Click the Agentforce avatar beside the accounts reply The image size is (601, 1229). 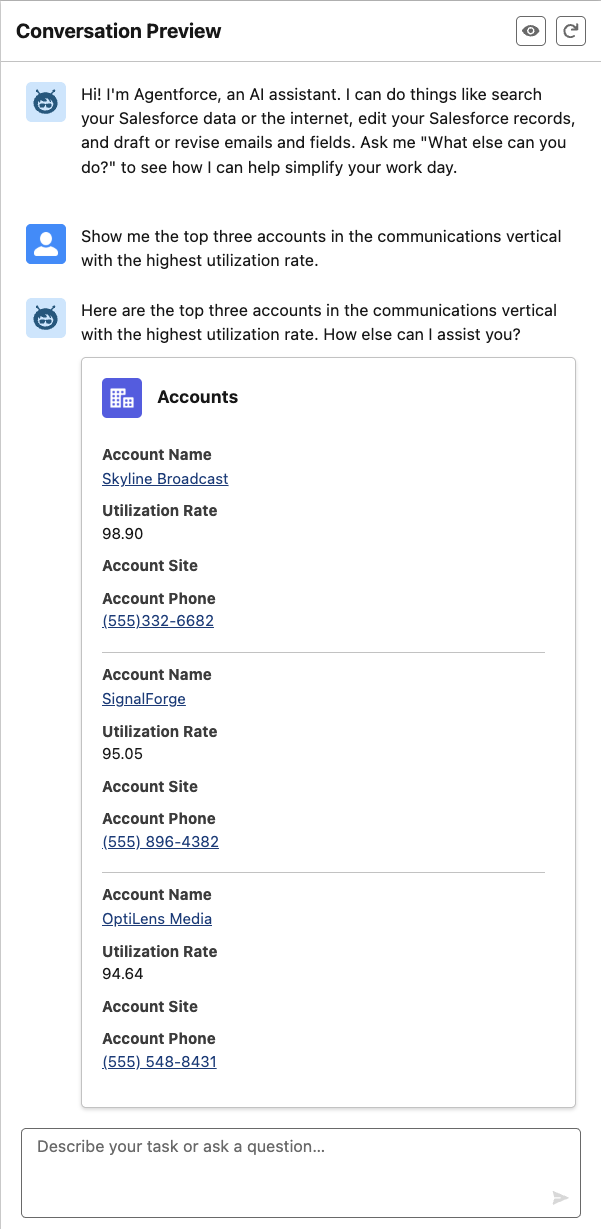click(x=46, y=318)
